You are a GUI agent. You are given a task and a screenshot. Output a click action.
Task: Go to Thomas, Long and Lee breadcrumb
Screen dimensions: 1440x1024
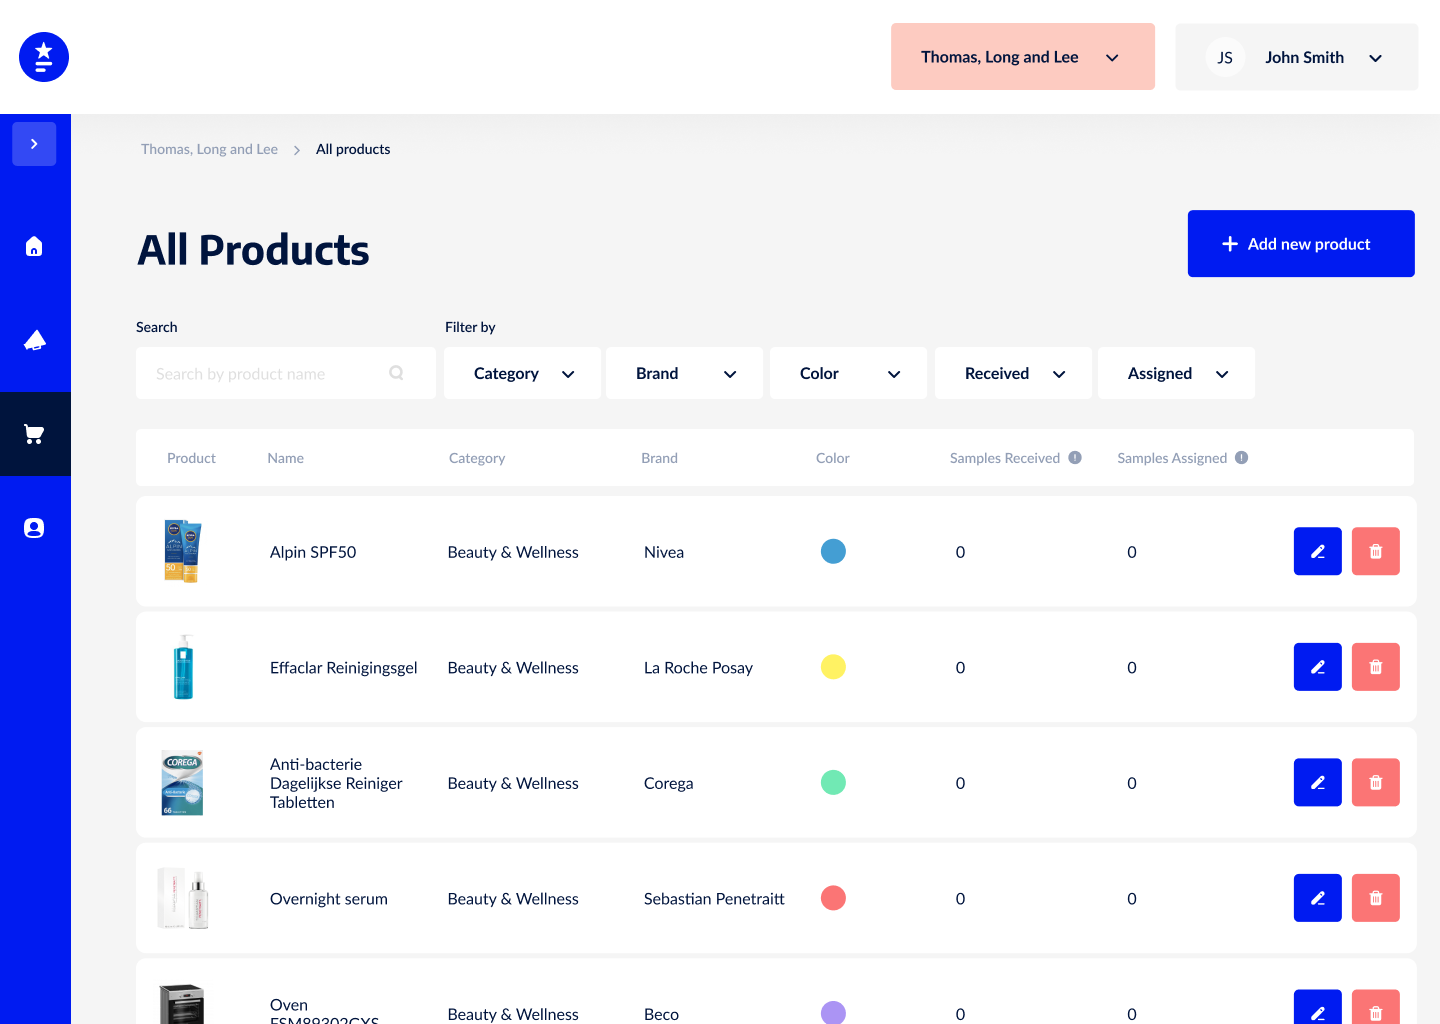coord(209,149)
